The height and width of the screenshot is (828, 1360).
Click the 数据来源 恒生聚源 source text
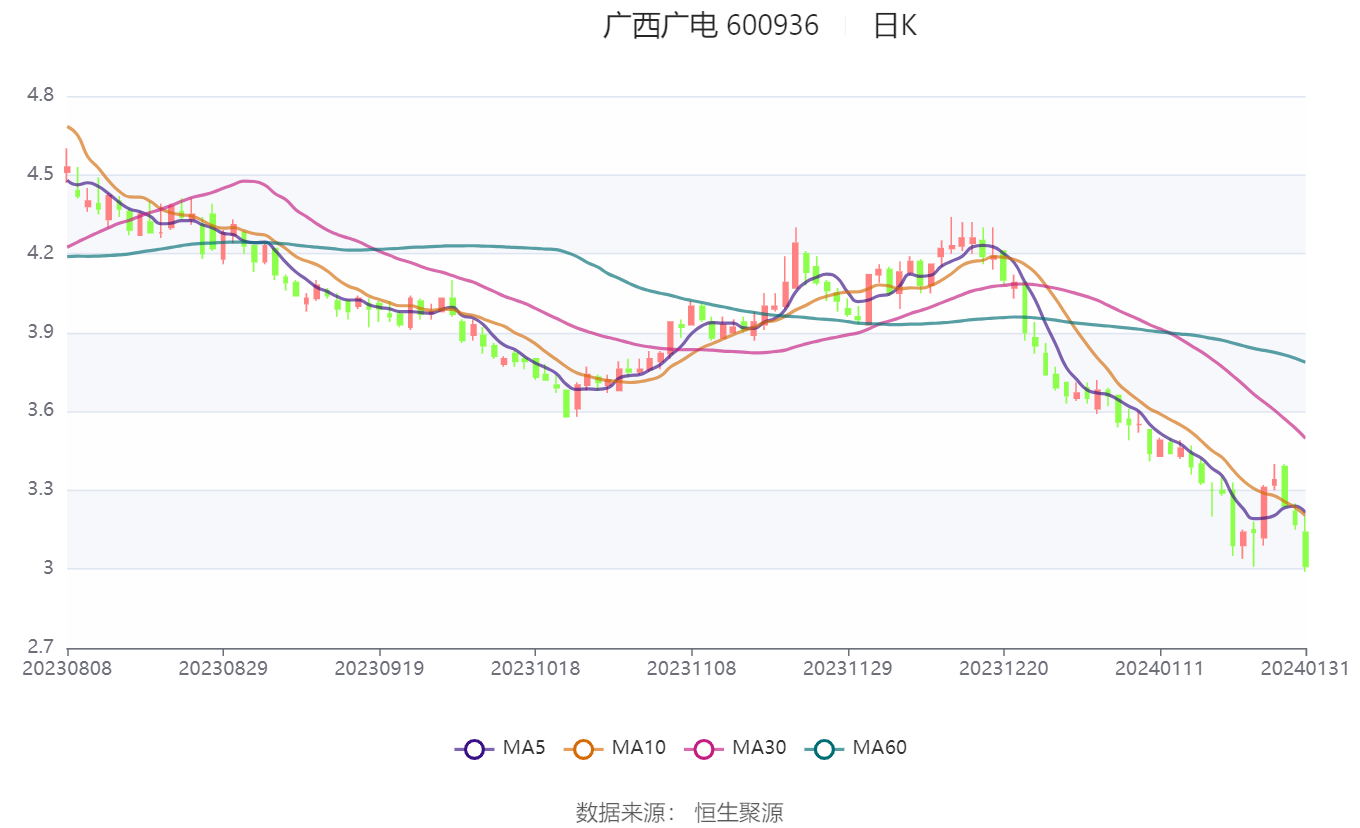tap(679, 812)
